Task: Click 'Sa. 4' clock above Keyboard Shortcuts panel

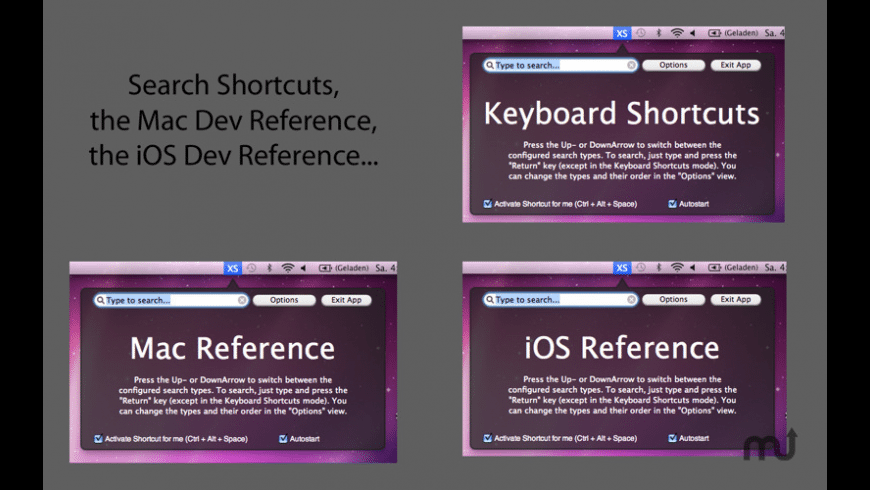Action: (775, 33)
